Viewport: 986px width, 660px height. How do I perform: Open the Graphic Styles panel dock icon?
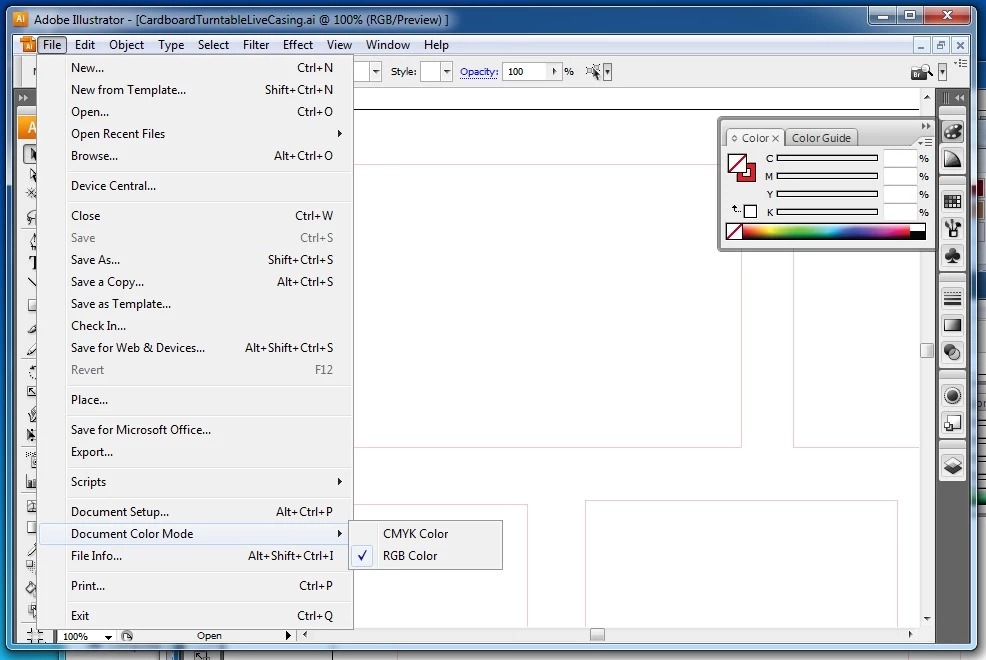pos(952,423)
